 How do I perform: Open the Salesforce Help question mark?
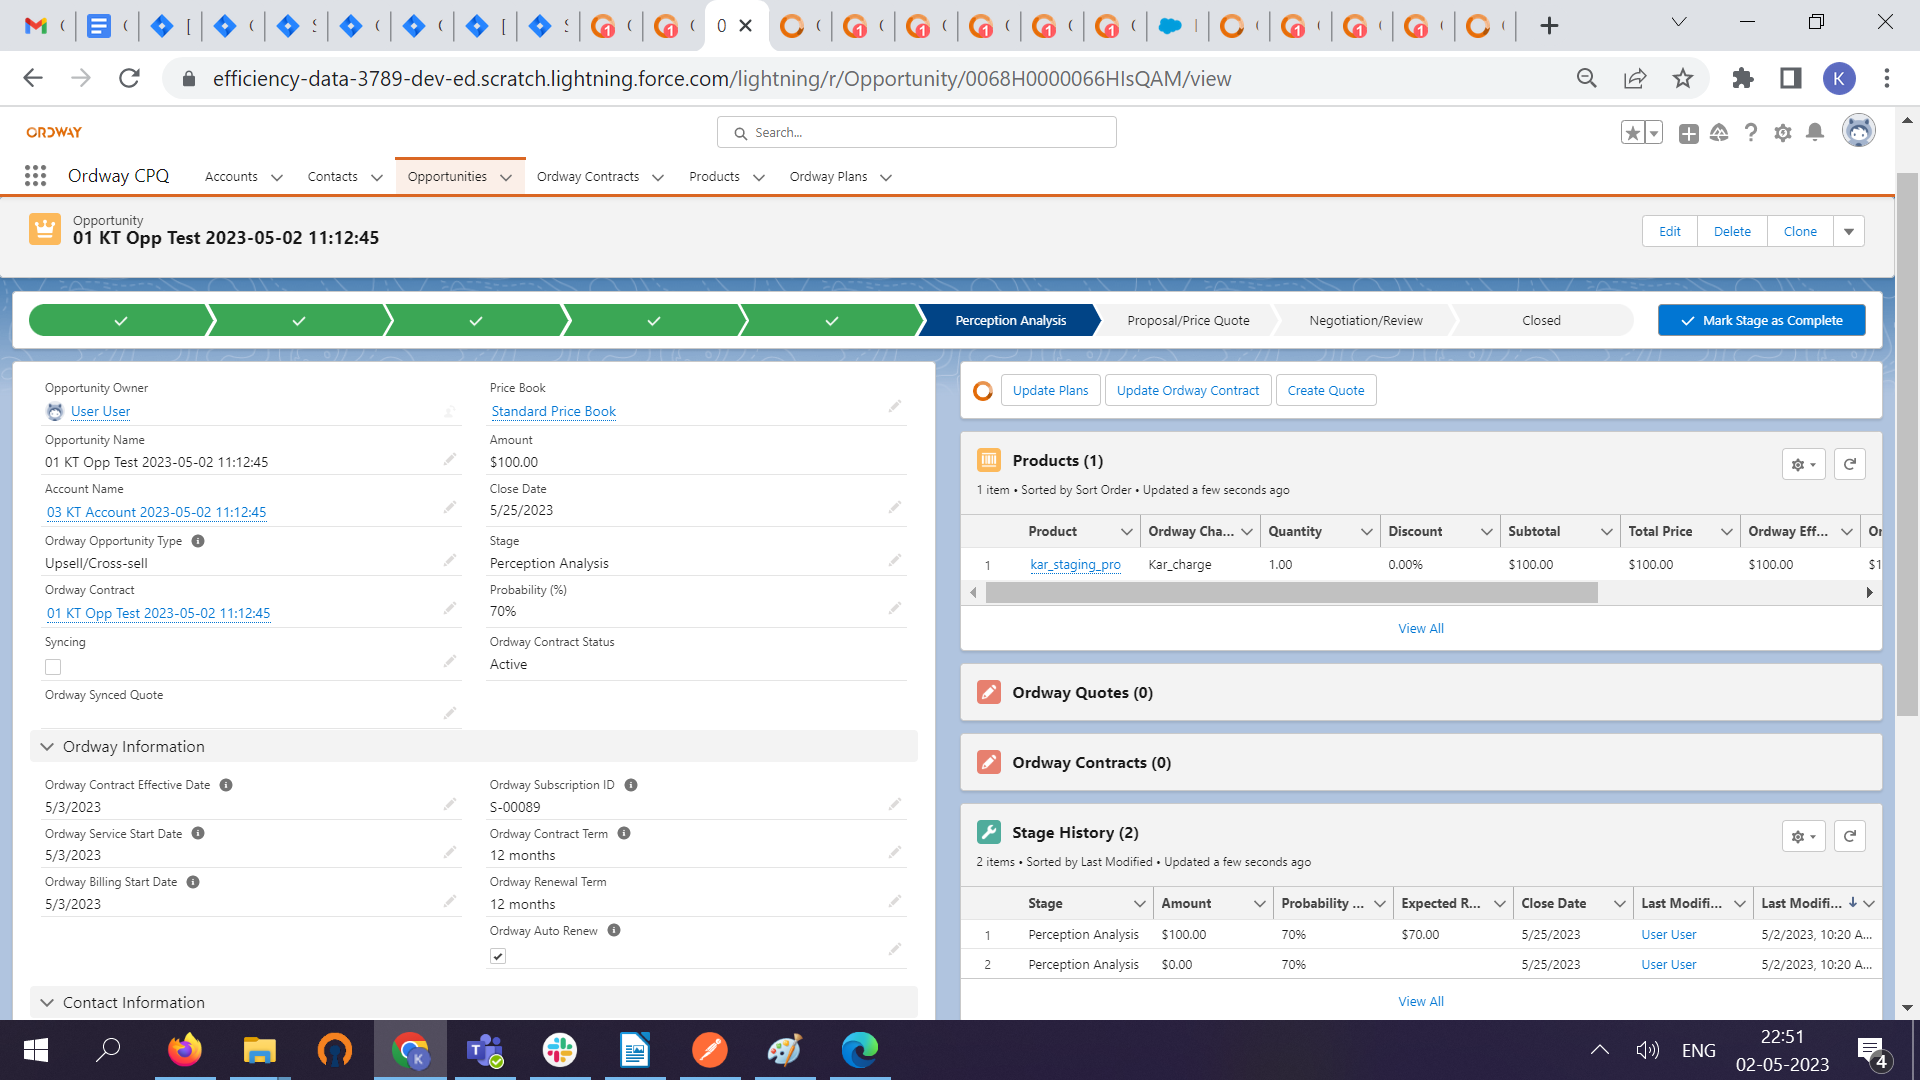1751,133
